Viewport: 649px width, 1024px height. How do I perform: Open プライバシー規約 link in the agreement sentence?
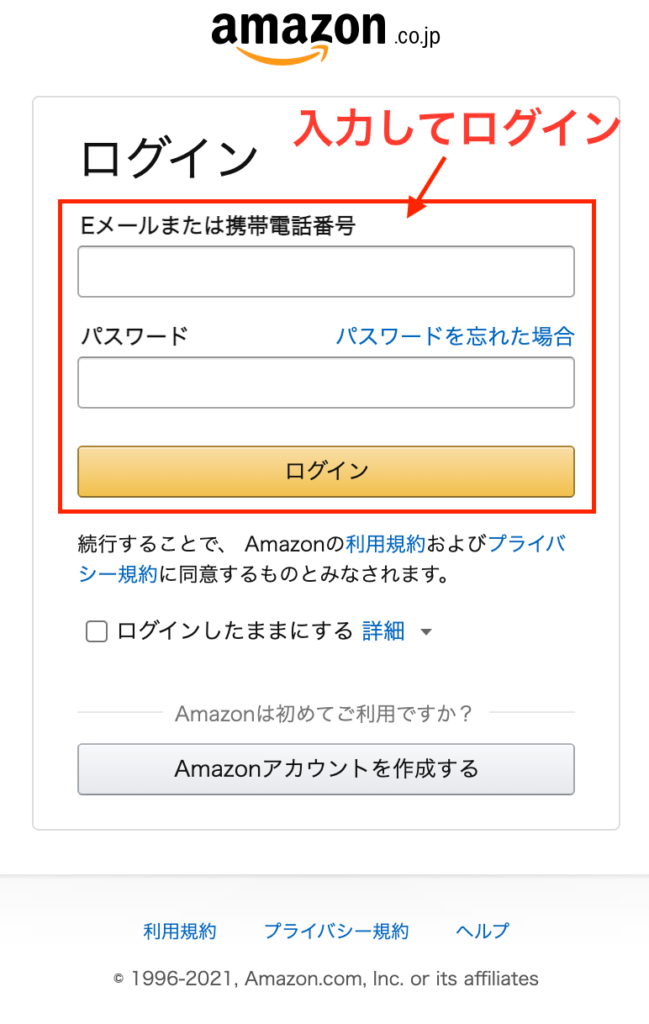point(530,545)
